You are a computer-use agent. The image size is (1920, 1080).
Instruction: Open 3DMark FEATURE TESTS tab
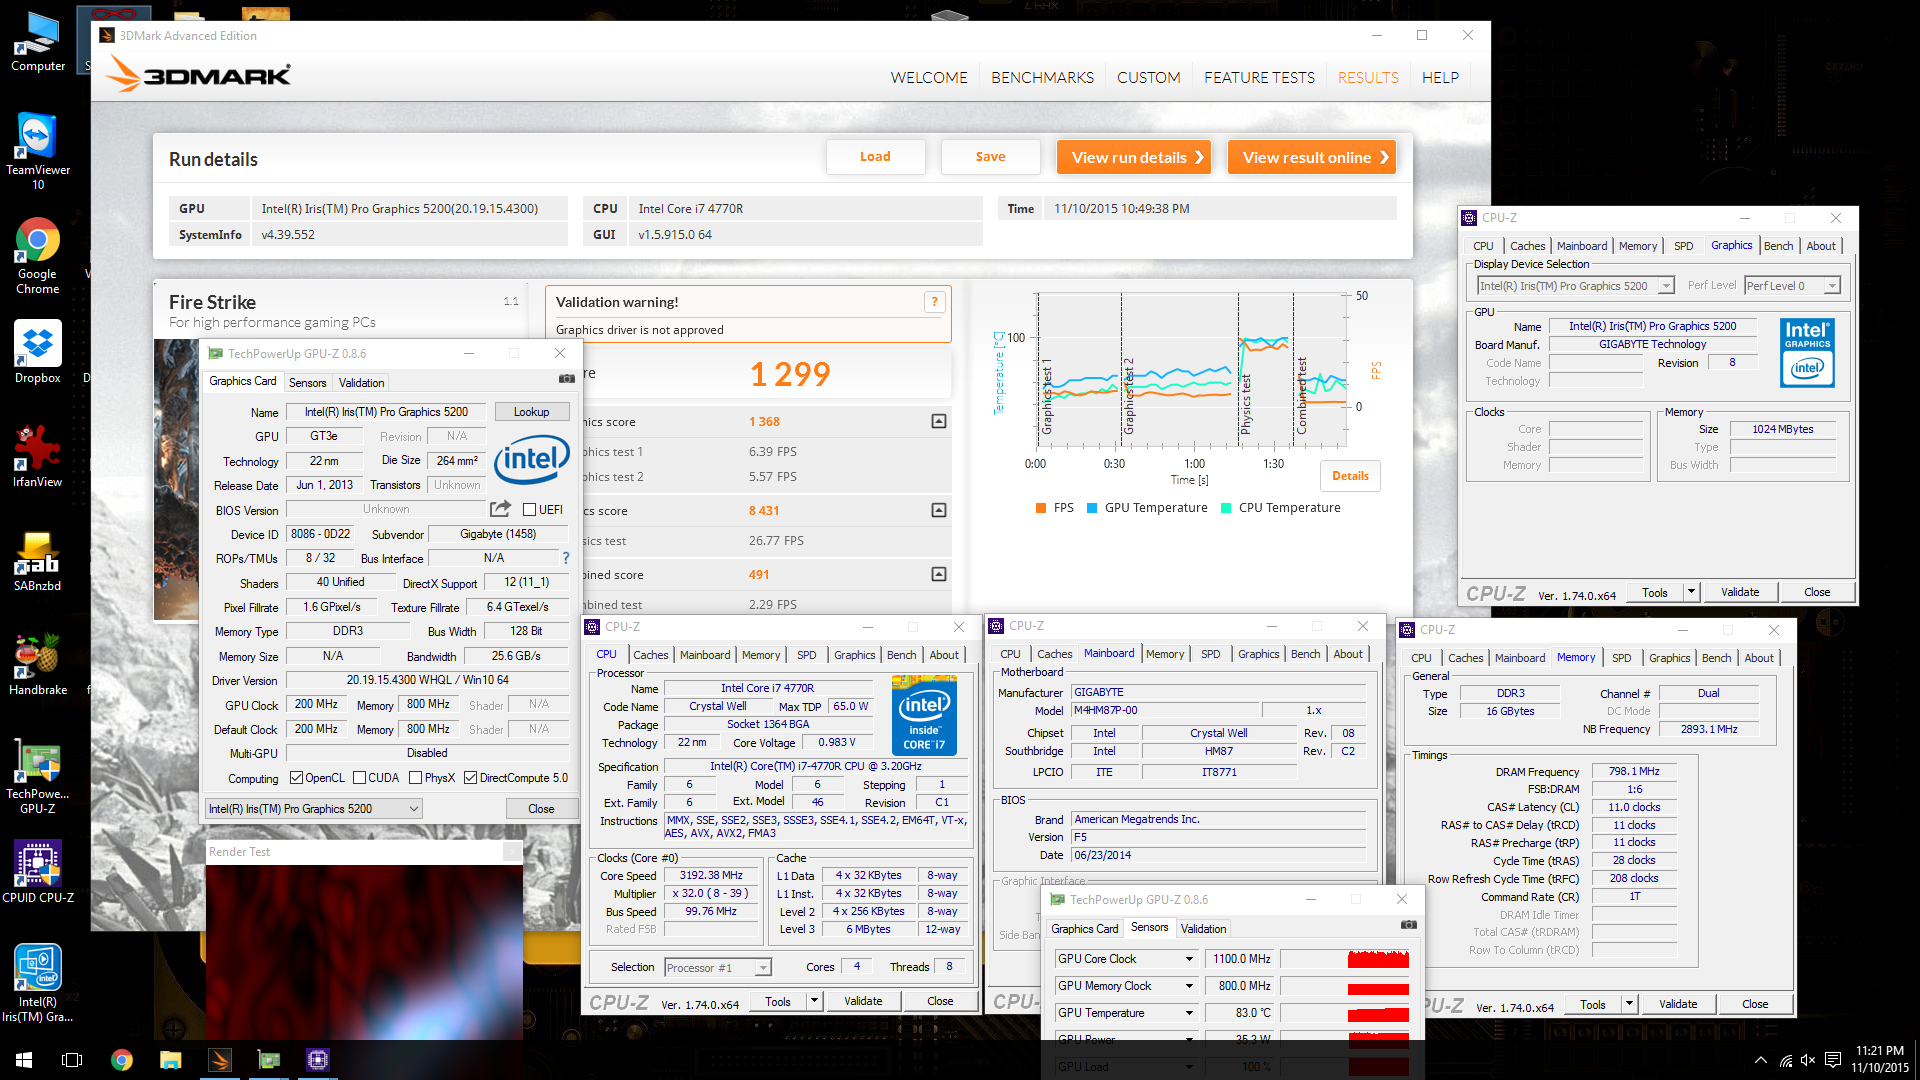1259,78
